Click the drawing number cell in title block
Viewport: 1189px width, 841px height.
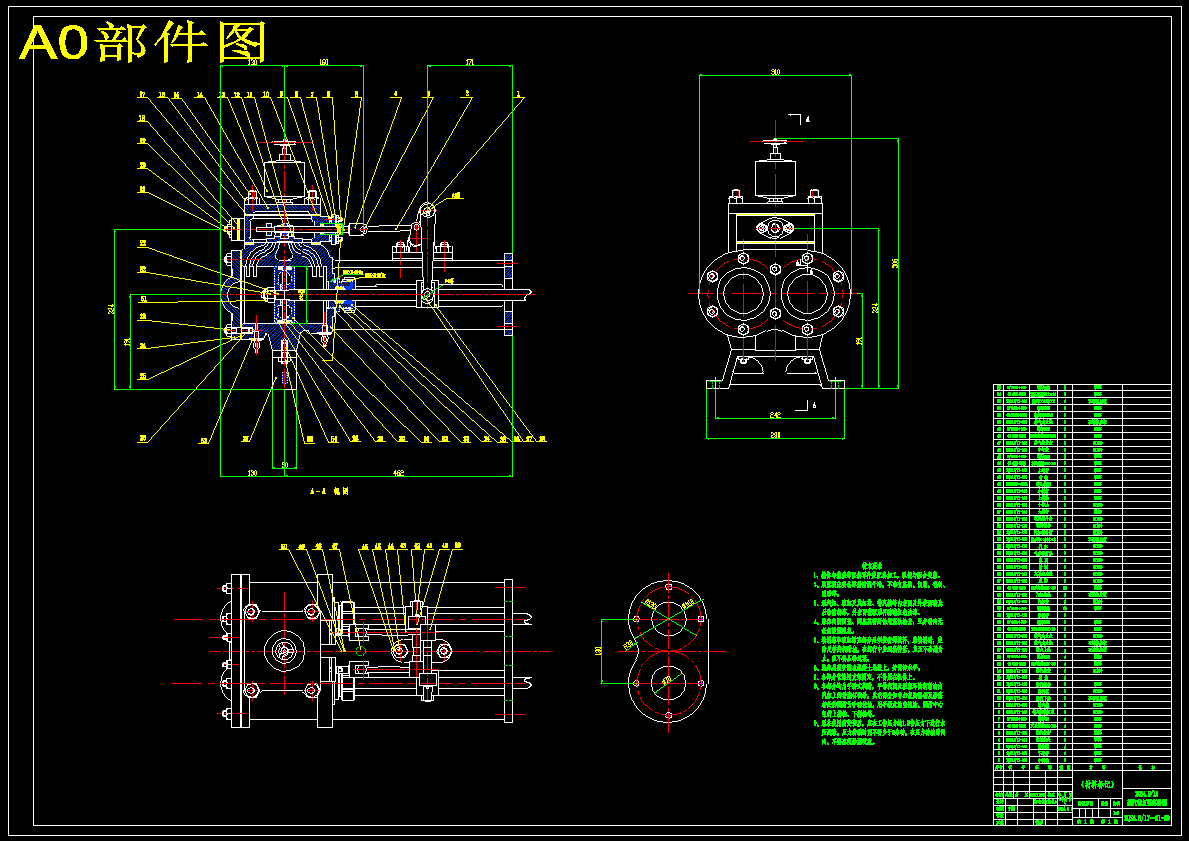[x=1147, y=818]
